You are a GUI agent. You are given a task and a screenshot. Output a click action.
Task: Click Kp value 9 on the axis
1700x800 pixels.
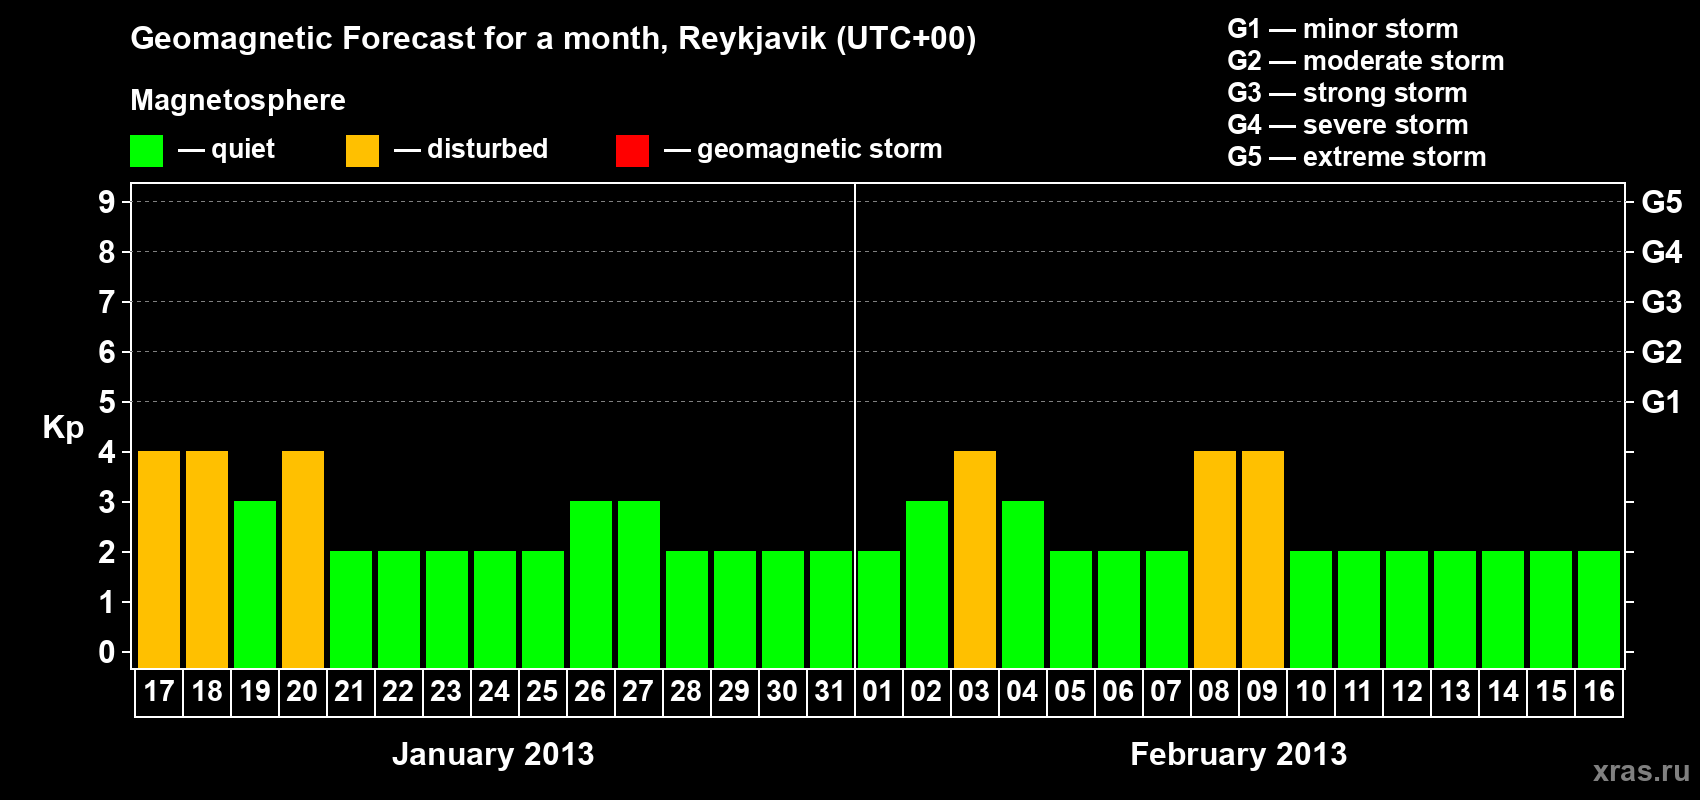[x=107, y=202]
